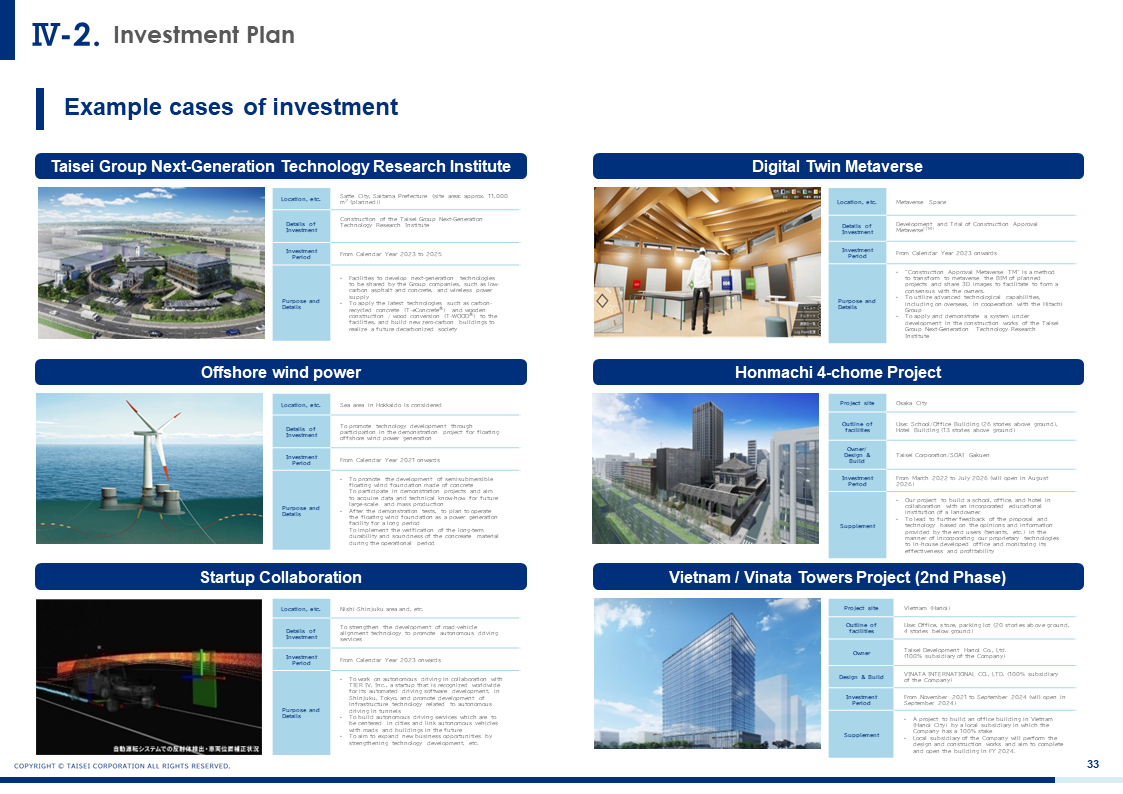Image resolution: width=1123 pixels, height=794 pixels.
Task: Select the "Osaka City" value
Action: pos(912,403)
